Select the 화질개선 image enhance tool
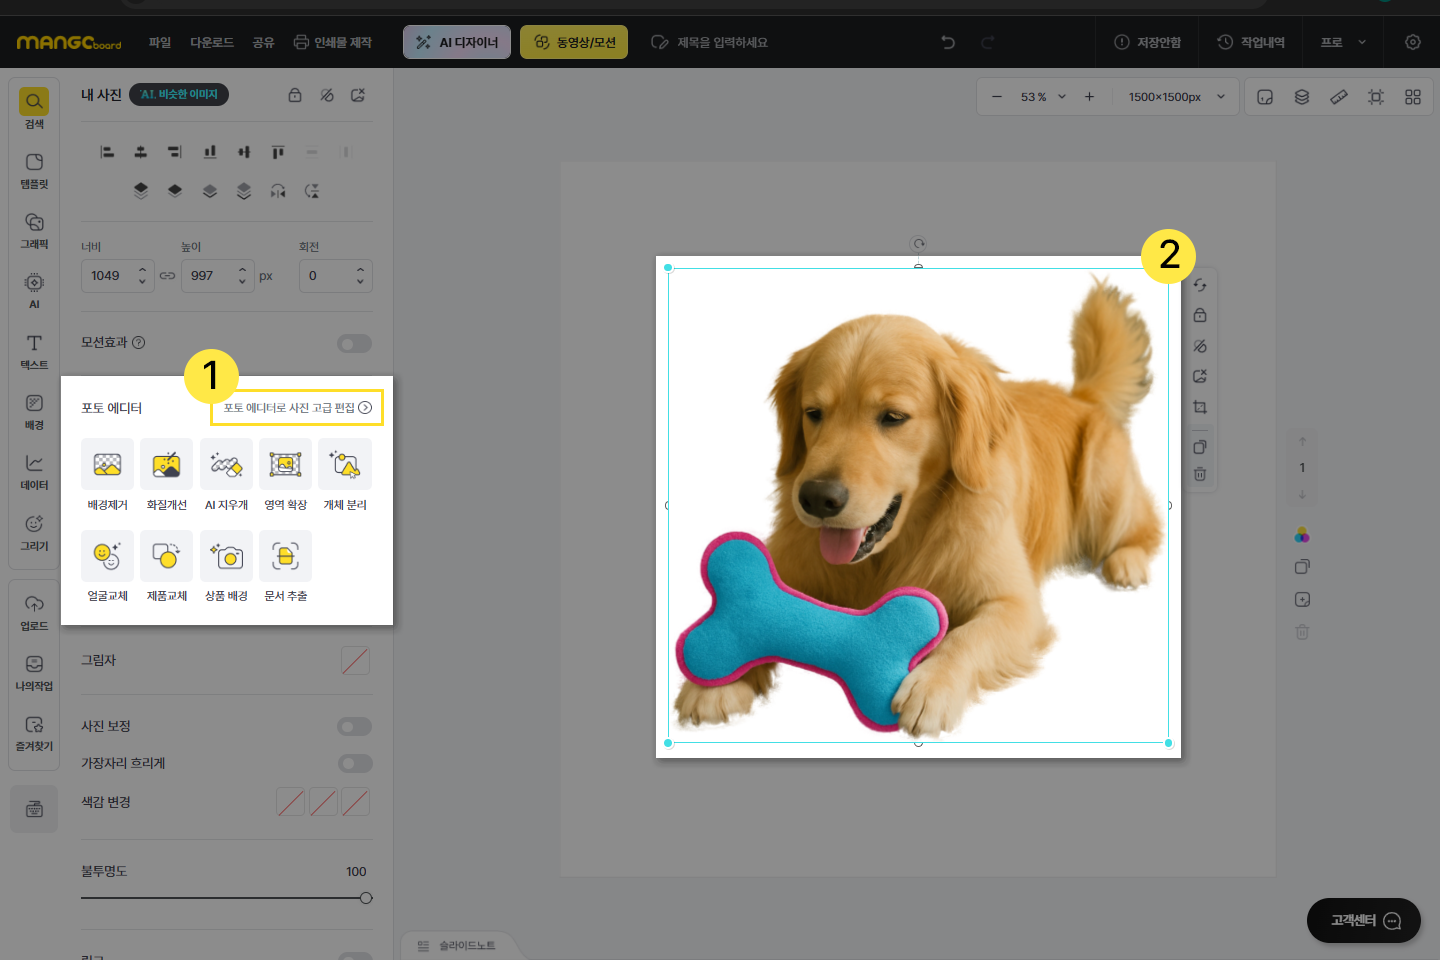 (x=166, y=465)
